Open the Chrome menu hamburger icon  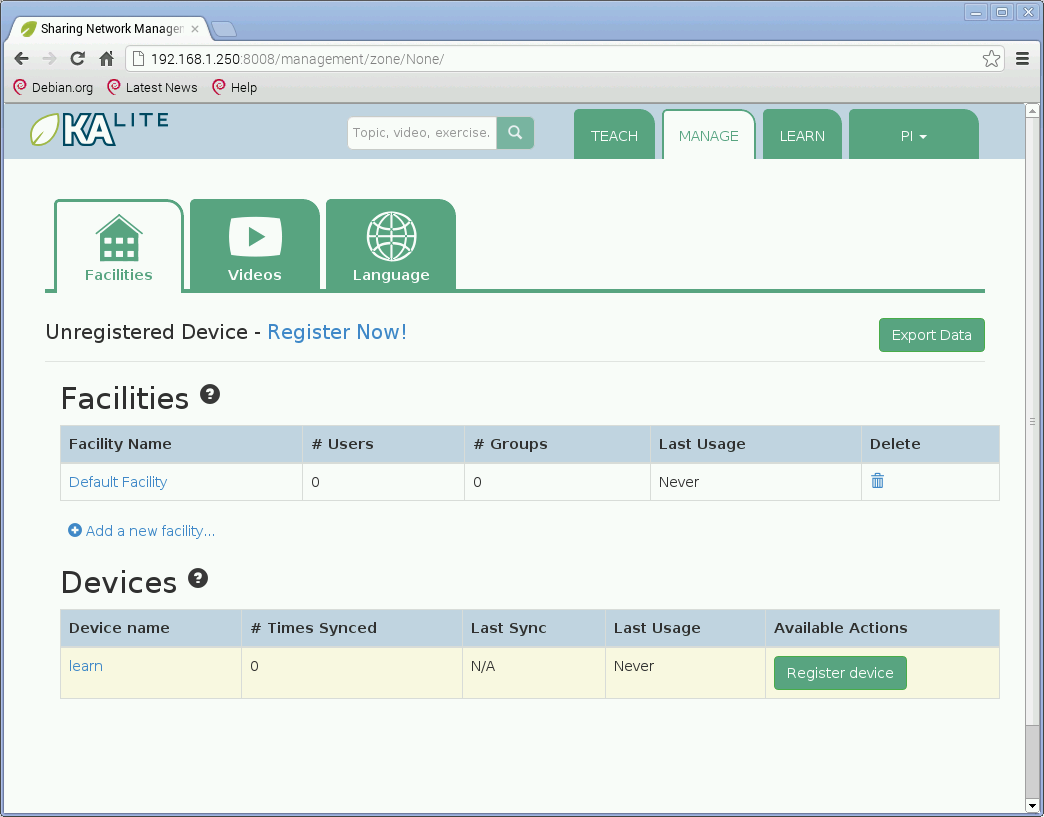click(x=1022, y=59)
